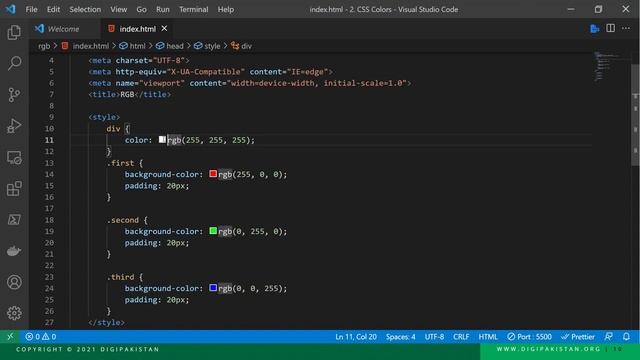Viewport: 640px width, 360px height.
Task: Open the Edit menu
Action: point(53,9)
